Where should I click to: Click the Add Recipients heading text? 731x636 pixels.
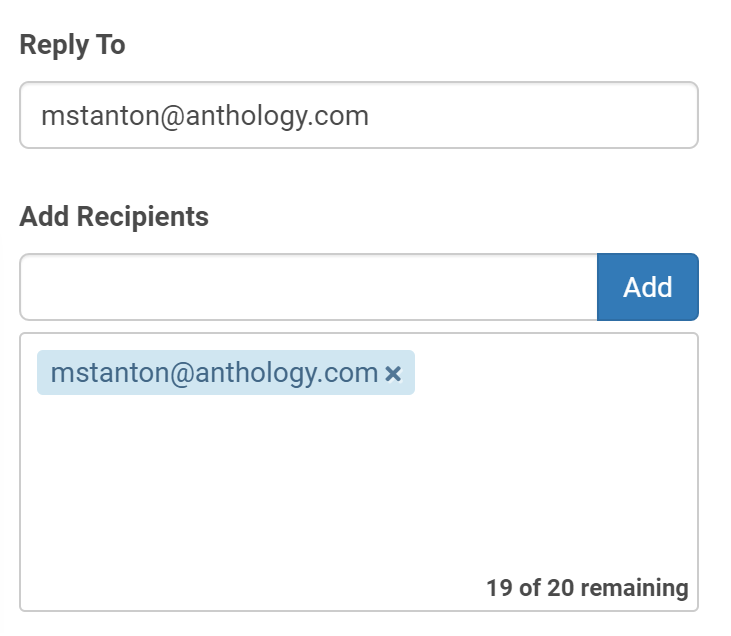tap(114, 217)
